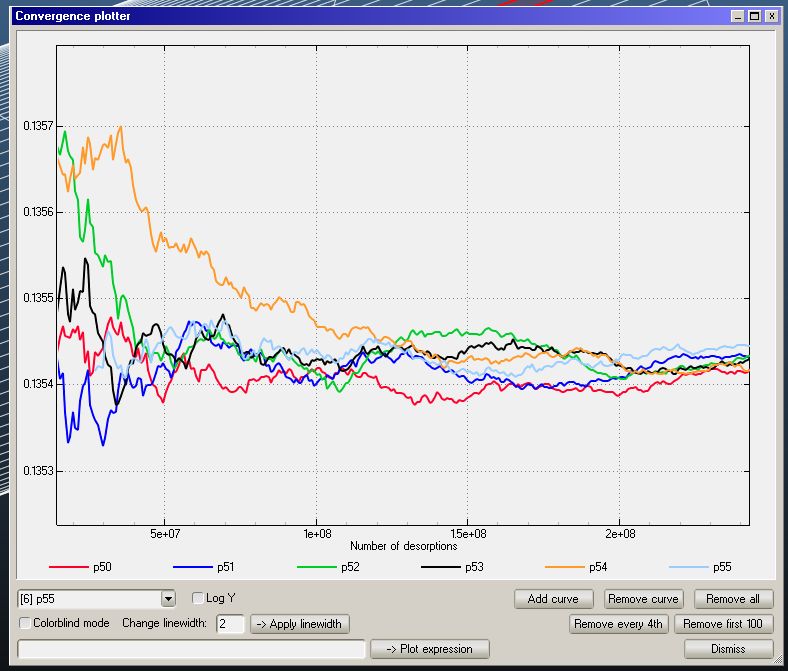Click the p52 legend label
788x671 pixels.
[x=350, y=567]
